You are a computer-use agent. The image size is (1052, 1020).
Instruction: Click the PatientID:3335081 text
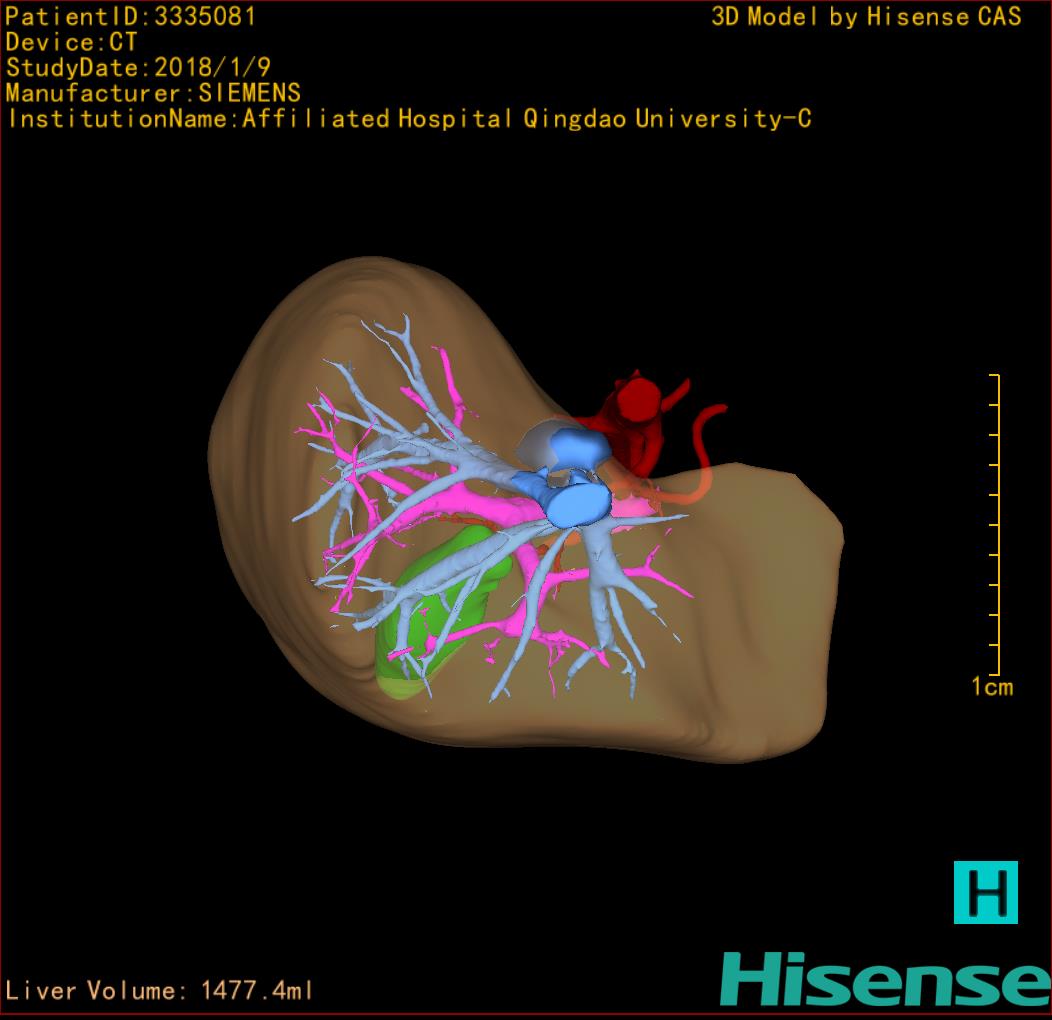click(131, 17)
